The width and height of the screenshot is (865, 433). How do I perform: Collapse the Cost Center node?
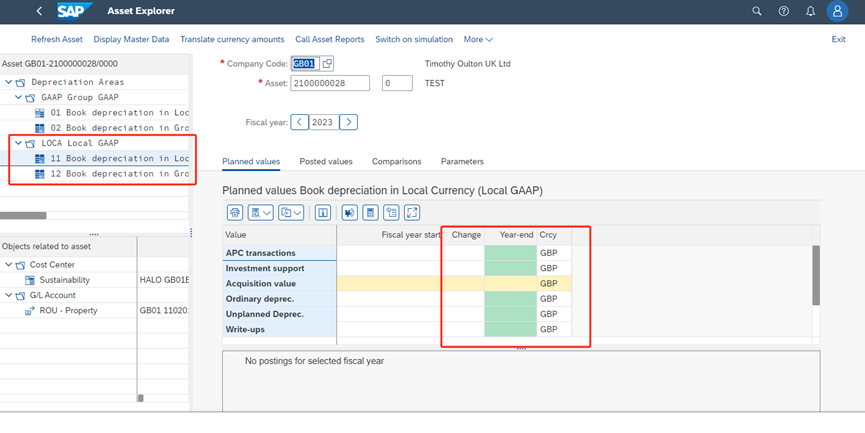pos(9,265)
